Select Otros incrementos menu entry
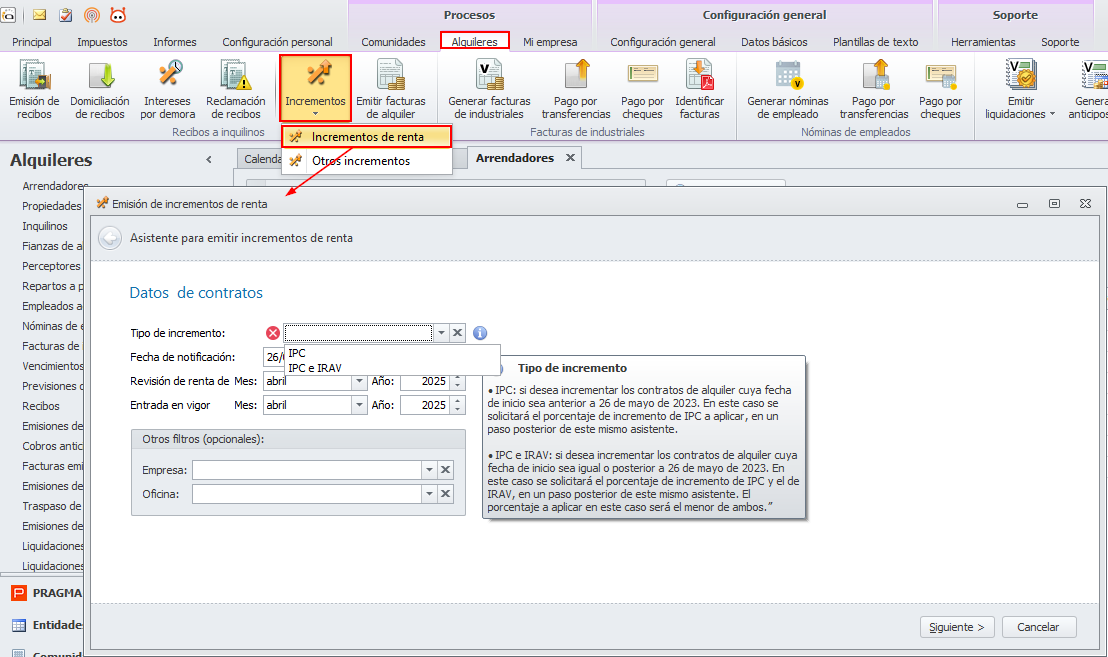1108x657 pixels. (x=360, y=161)
